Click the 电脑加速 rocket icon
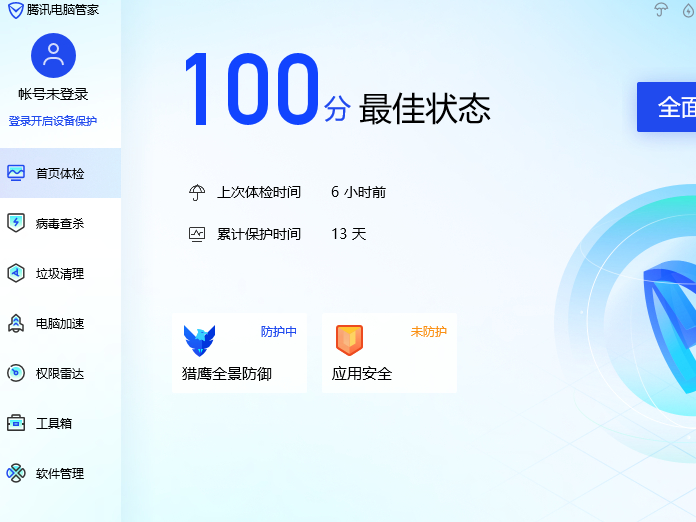Viewport: 696px width, 522px height. point(16,323)
